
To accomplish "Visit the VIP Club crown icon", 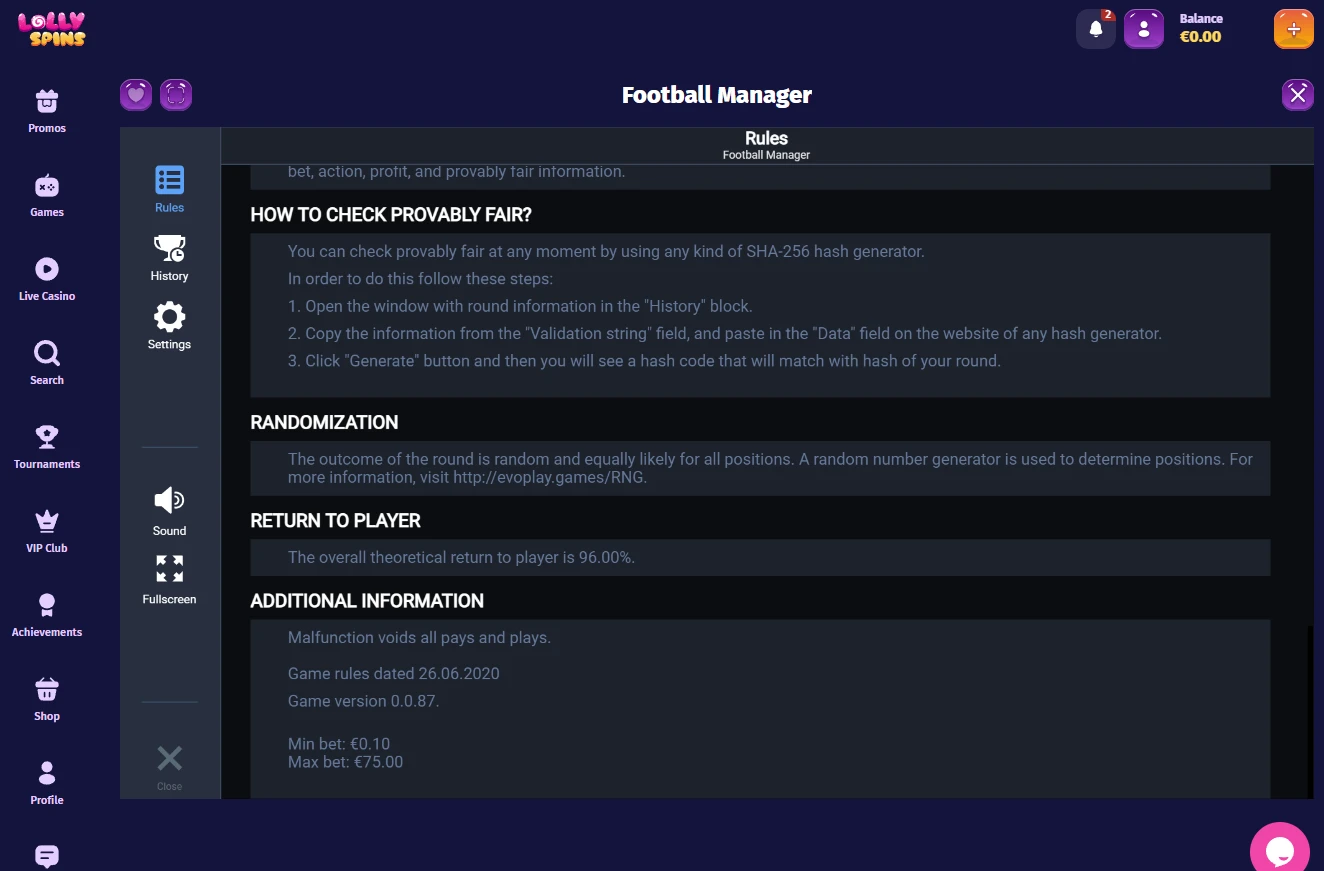I will click(47, 531).
